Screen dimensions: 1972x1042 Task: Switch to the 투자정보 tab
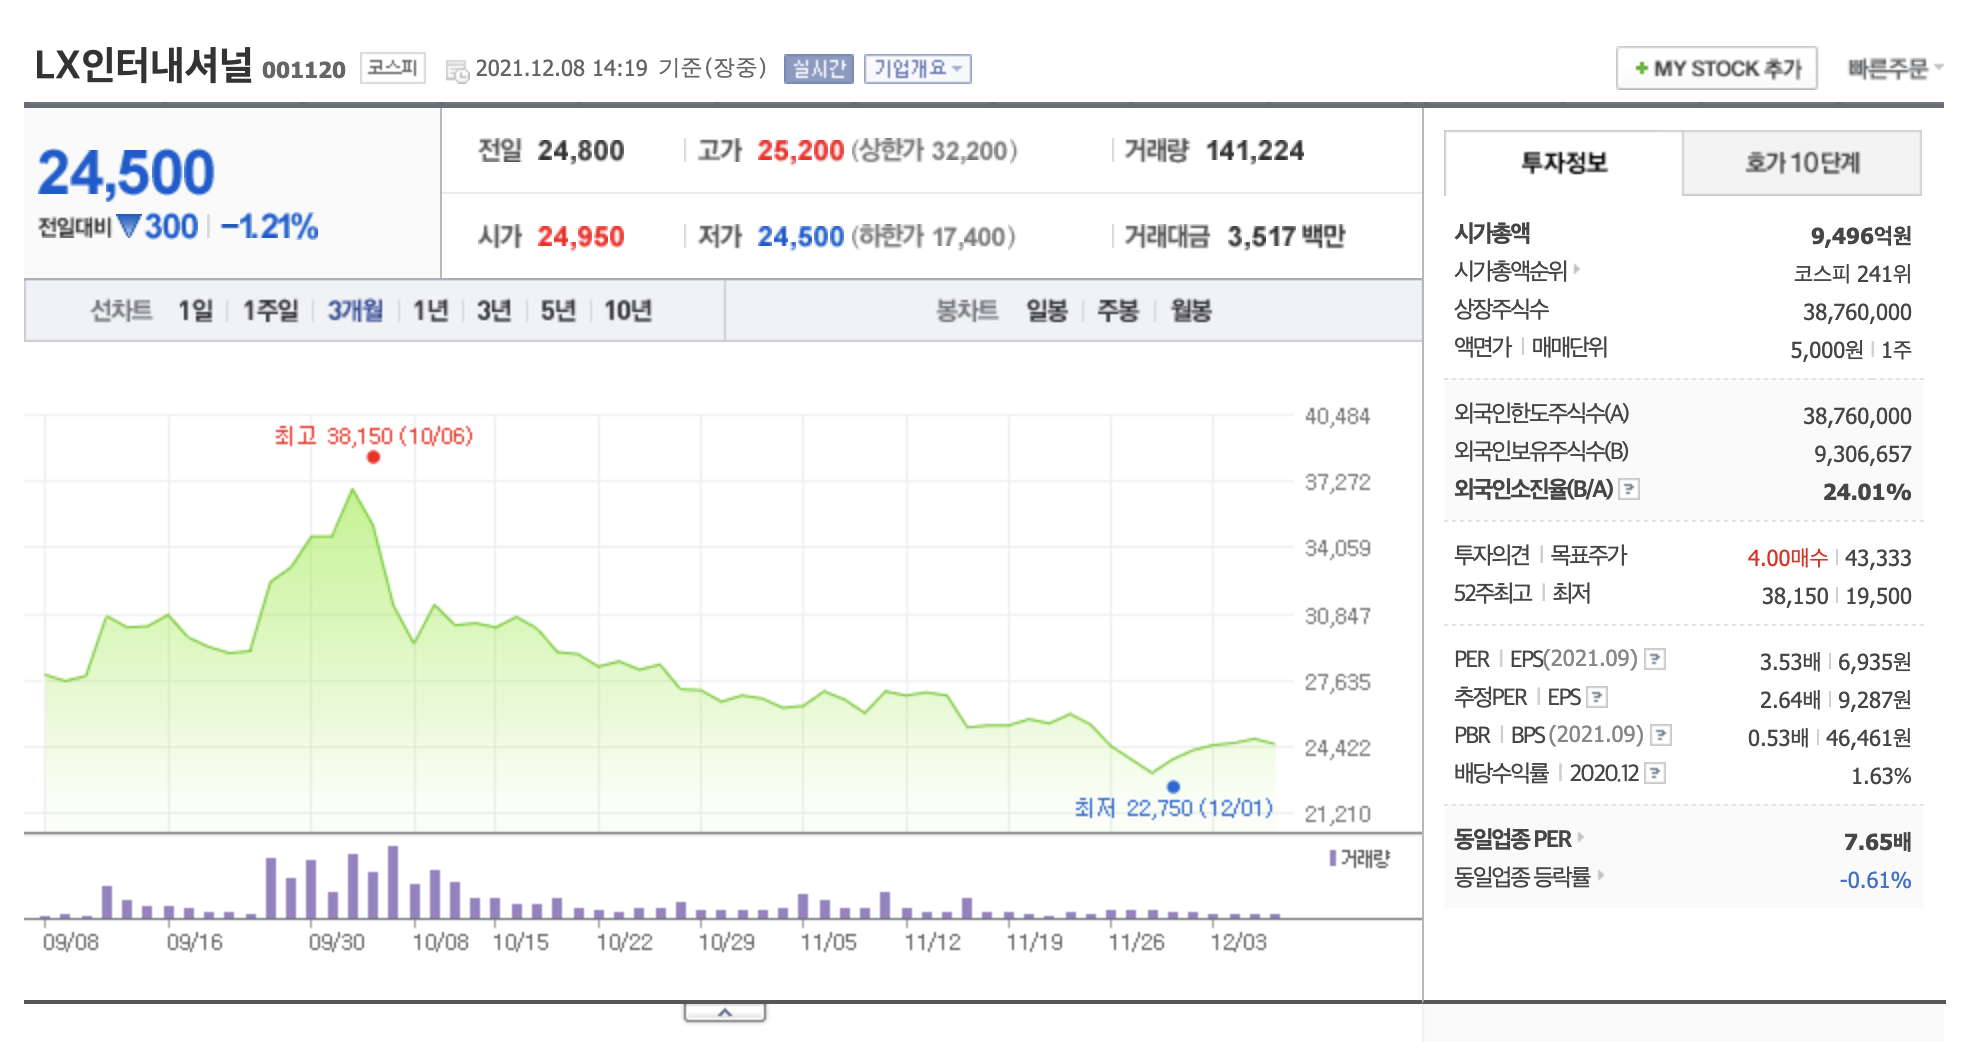(1564, 162)
